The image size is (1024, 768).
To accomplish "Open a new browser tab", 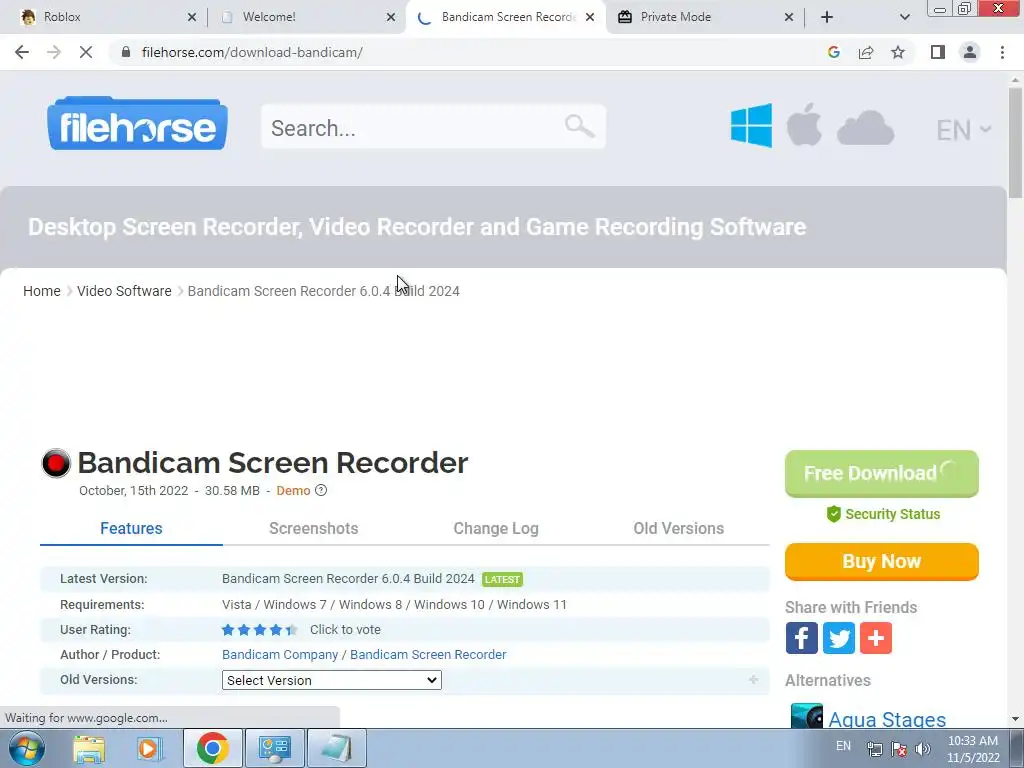I will (x=827, y=17).
